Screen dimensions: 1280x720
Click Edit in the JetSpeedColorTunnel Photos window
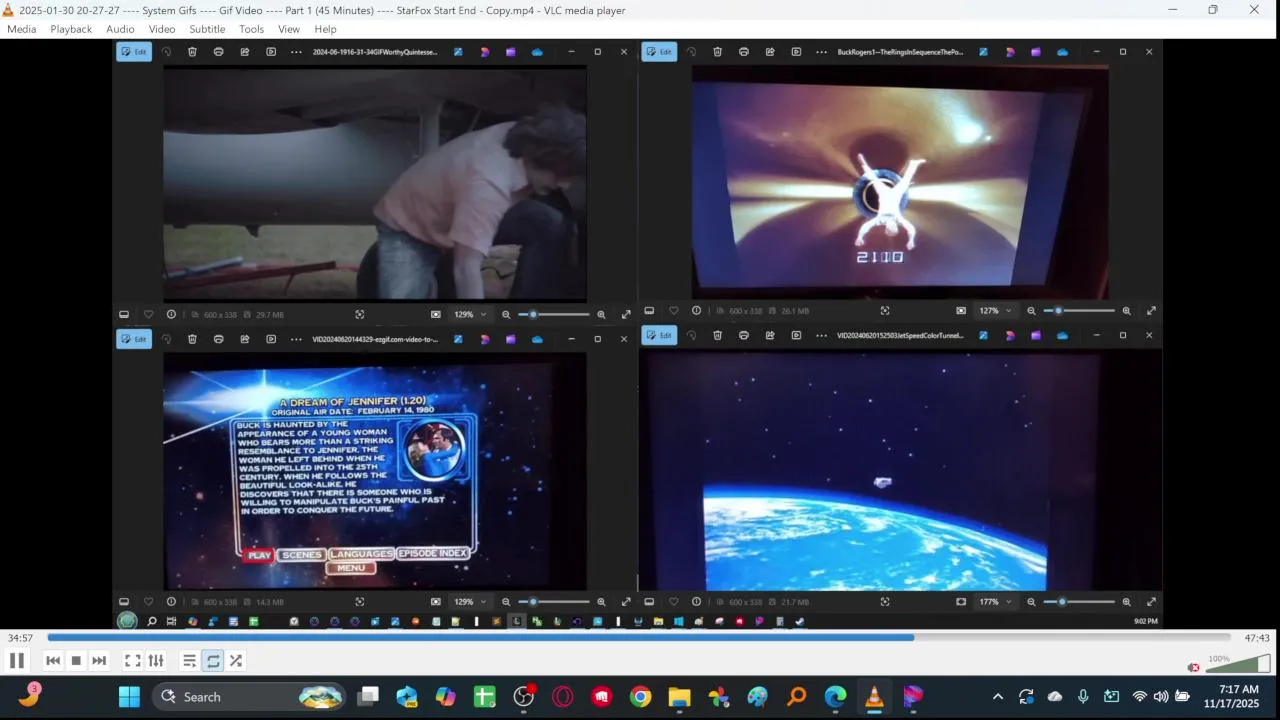[x=659, y=336]
